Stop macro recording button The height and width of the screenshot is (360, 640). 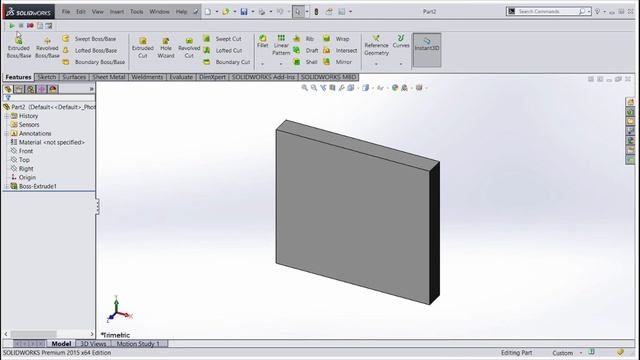coord(21,26)
